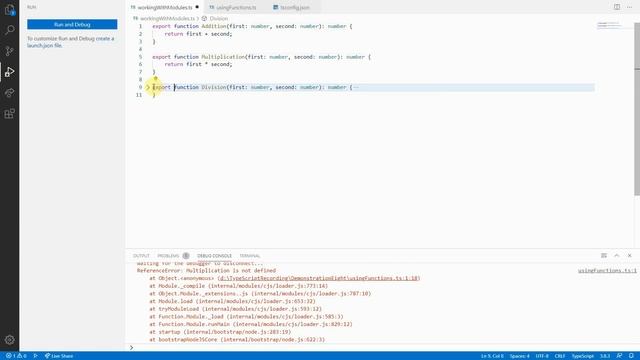Open the Live Share activity bar icon
The height and width of the screenshot is (360, 640).
(9, 93)
